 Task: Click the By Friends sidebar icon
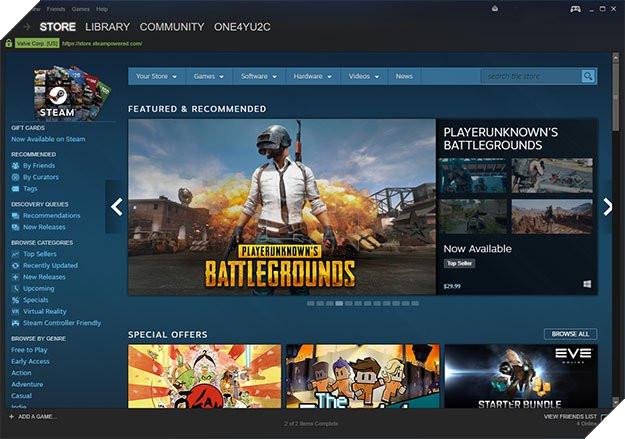click(x=16, y=165)
